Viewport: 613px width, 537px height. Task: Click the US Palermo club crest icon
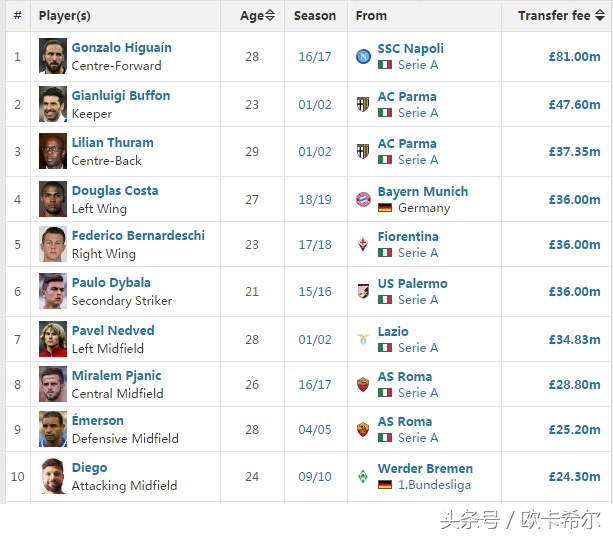[363, 291]
